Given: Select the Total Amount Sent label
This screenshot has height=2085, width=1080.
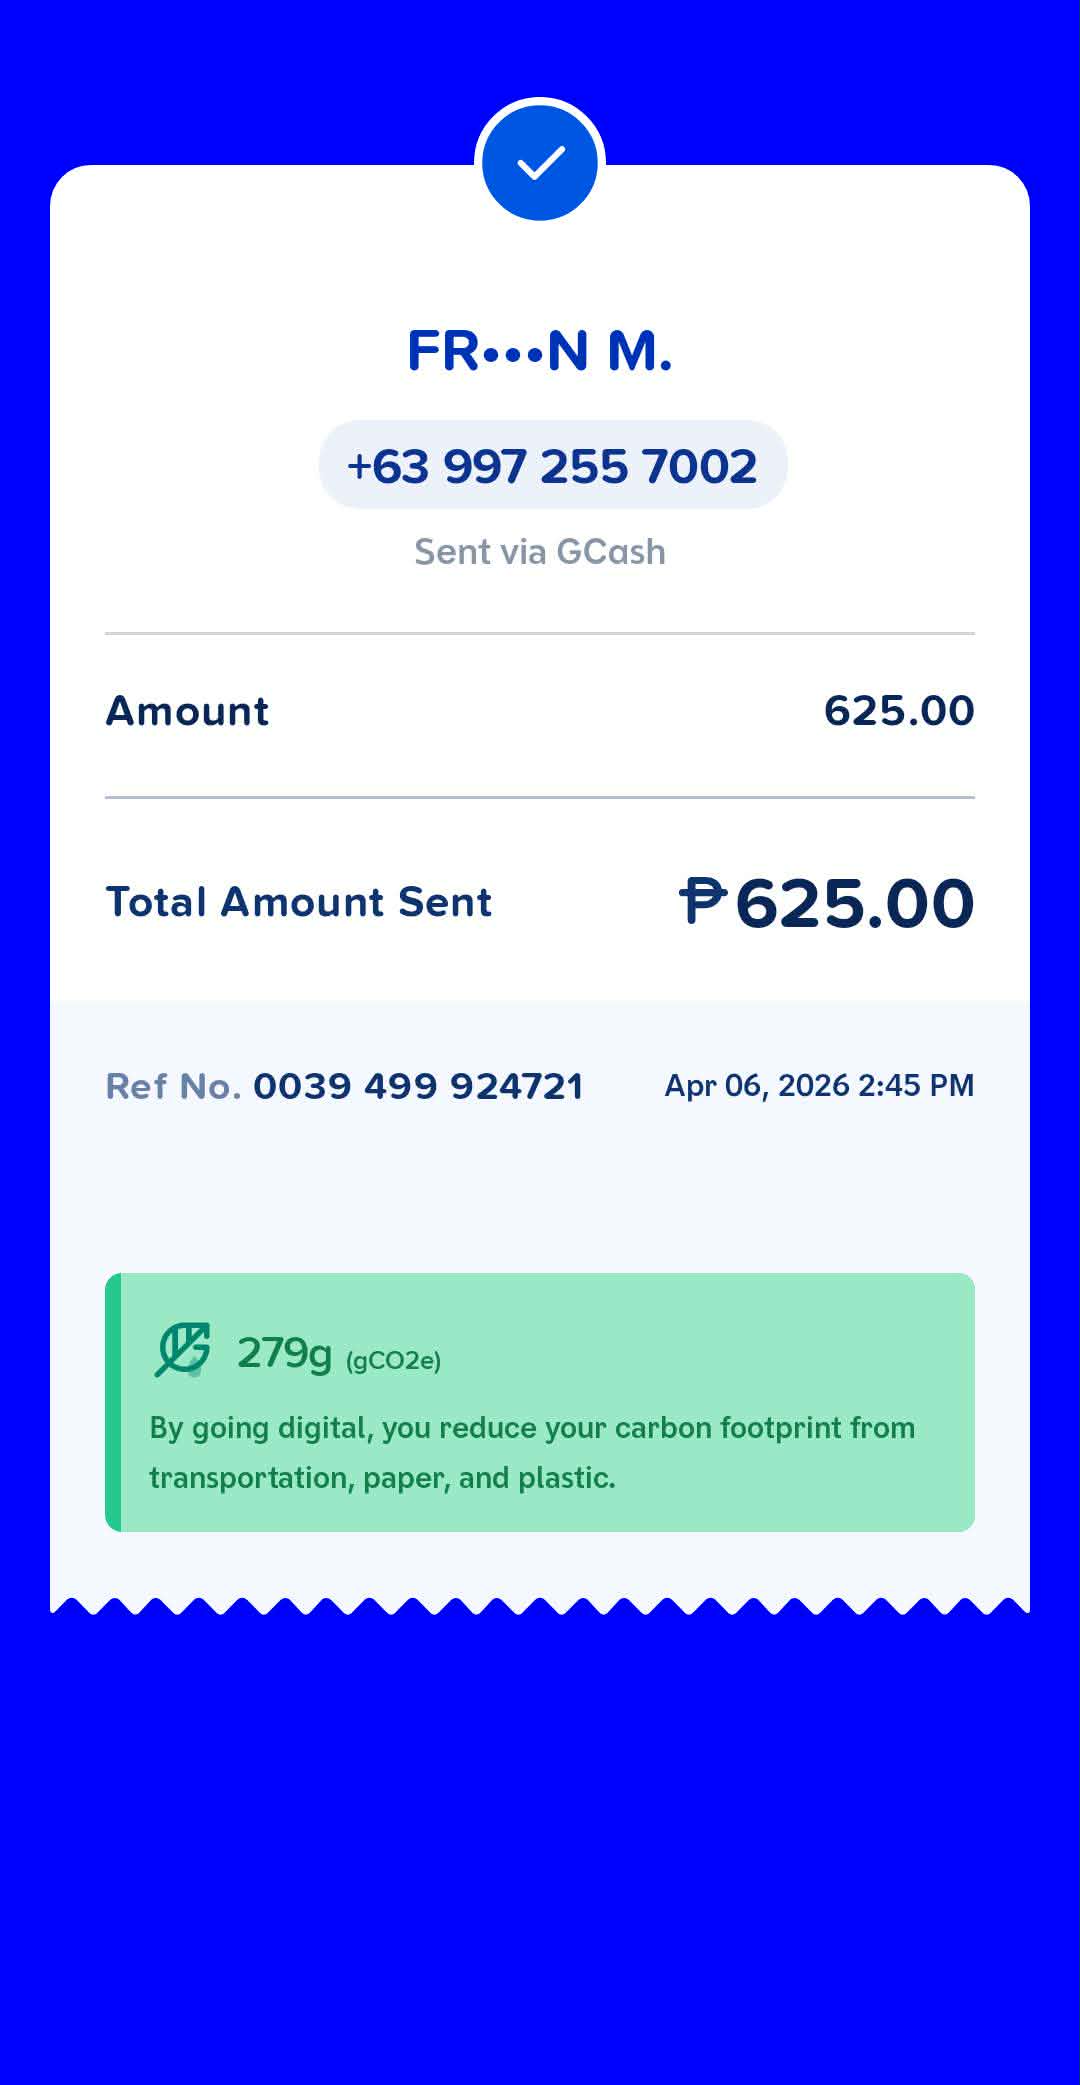Looking at the screenshot, I should pos(299,902).
